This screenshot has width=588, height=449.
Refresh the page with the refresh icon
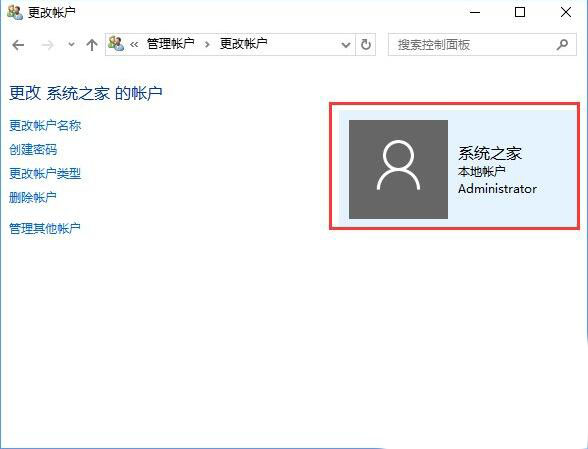[366, 45]
